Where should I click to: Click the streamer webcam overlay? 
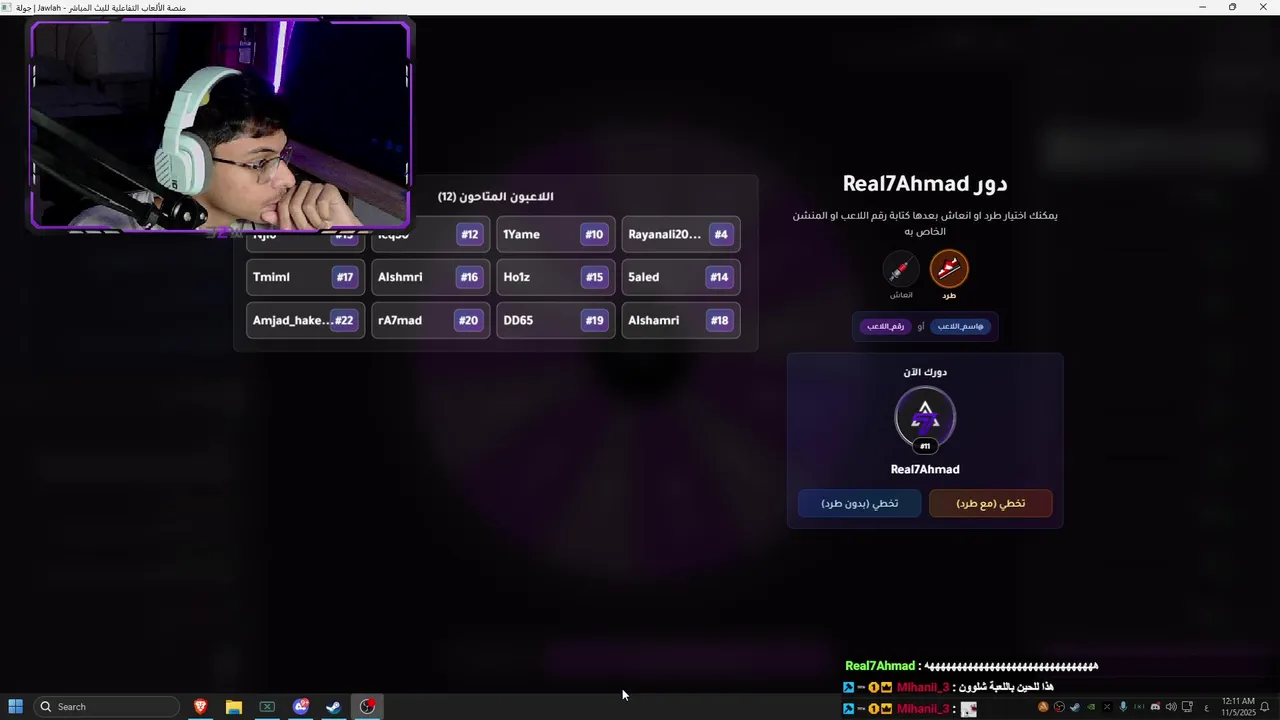(220, 126)
